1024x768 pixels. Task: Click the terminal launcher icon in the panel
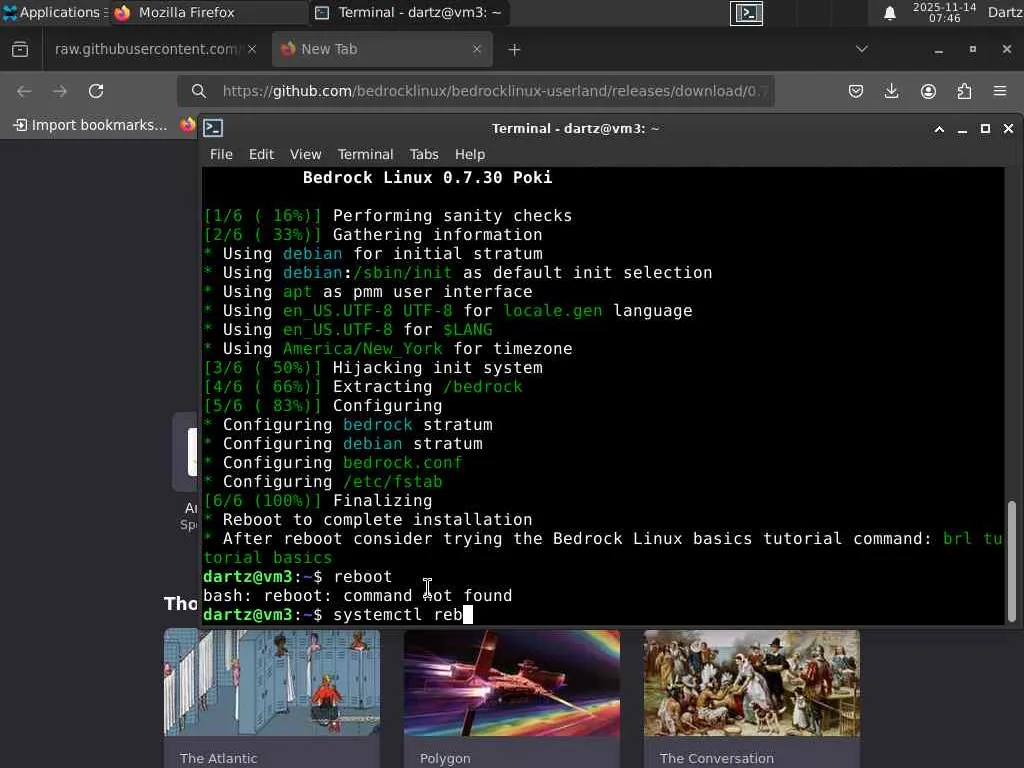coord(746,13)
